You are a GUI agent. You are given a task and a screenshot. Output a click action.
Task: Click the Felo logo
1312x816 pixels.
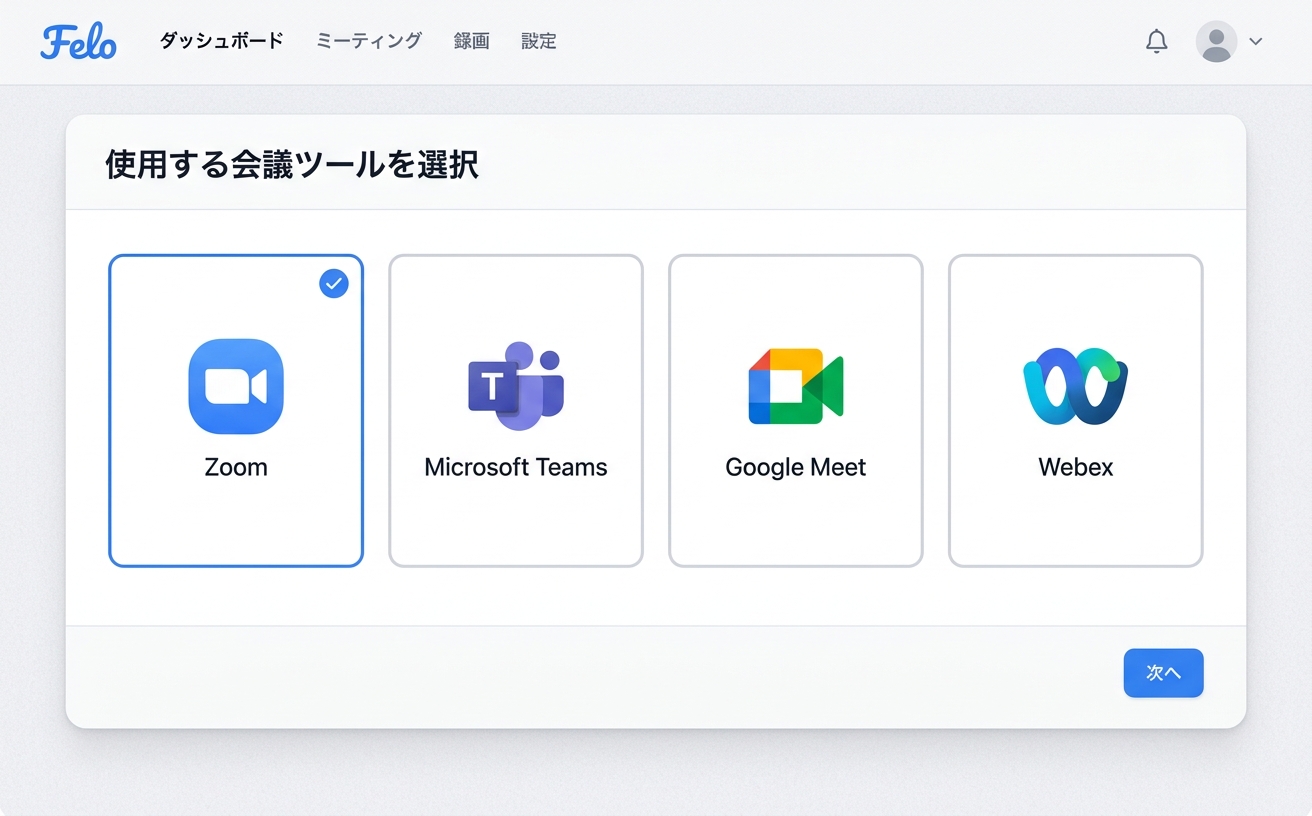(79, 41)
